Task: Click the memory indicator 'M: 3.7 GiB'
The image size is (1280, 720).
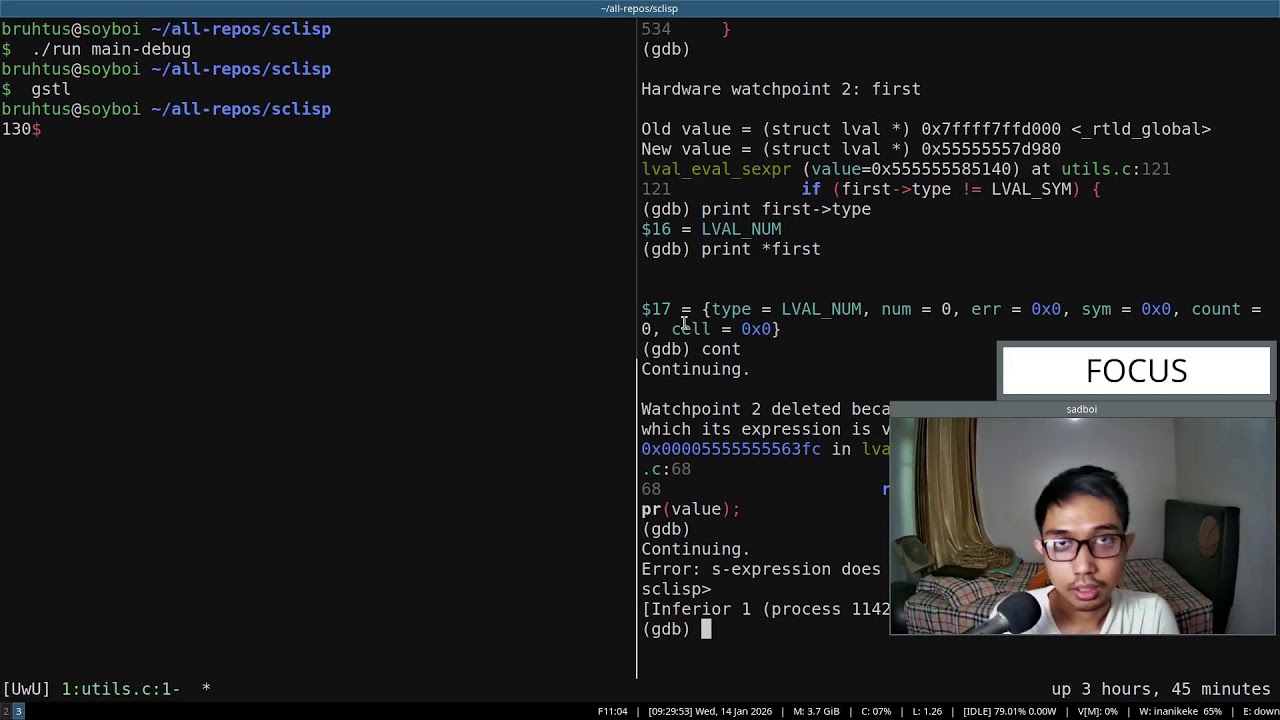Action: click(816, 712)
